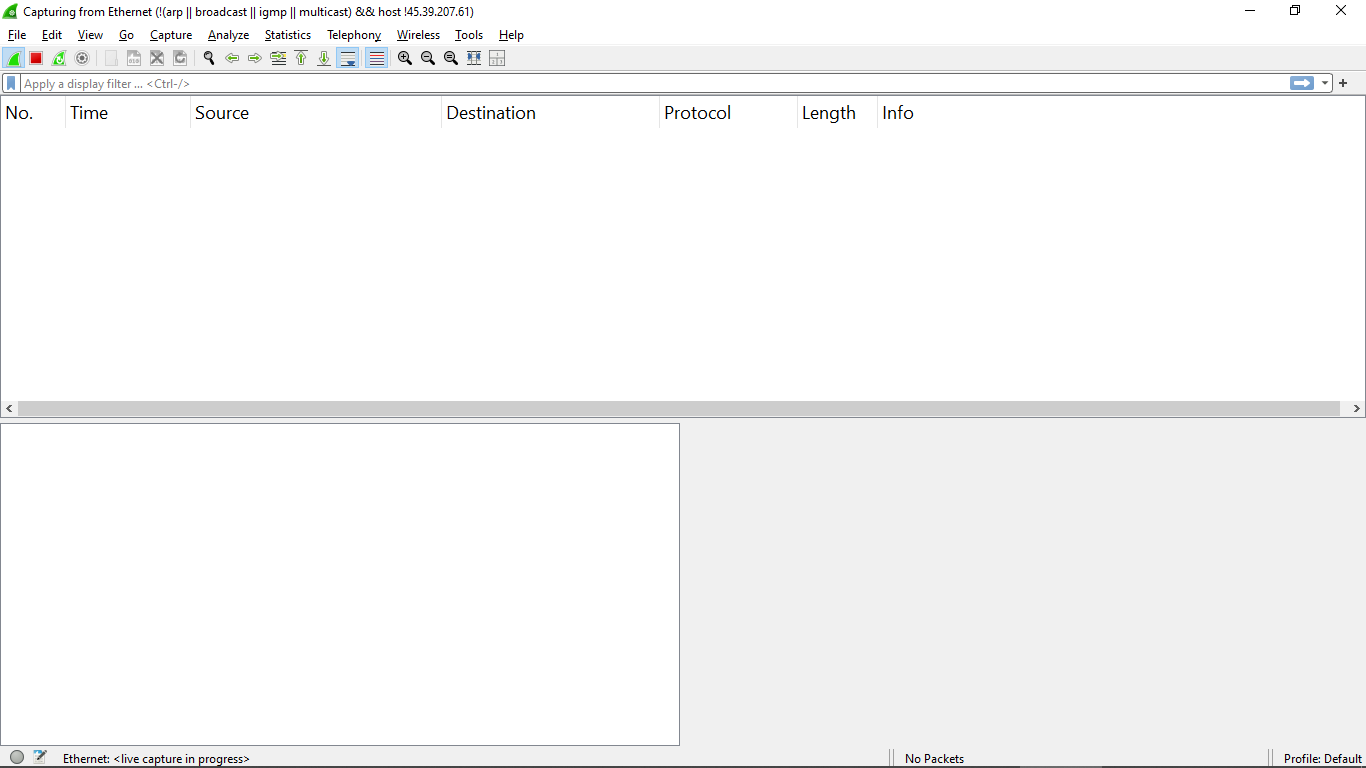Screen dimensions: 1366x768
Task: Click the No Packets status text
Action: [935, 759]
